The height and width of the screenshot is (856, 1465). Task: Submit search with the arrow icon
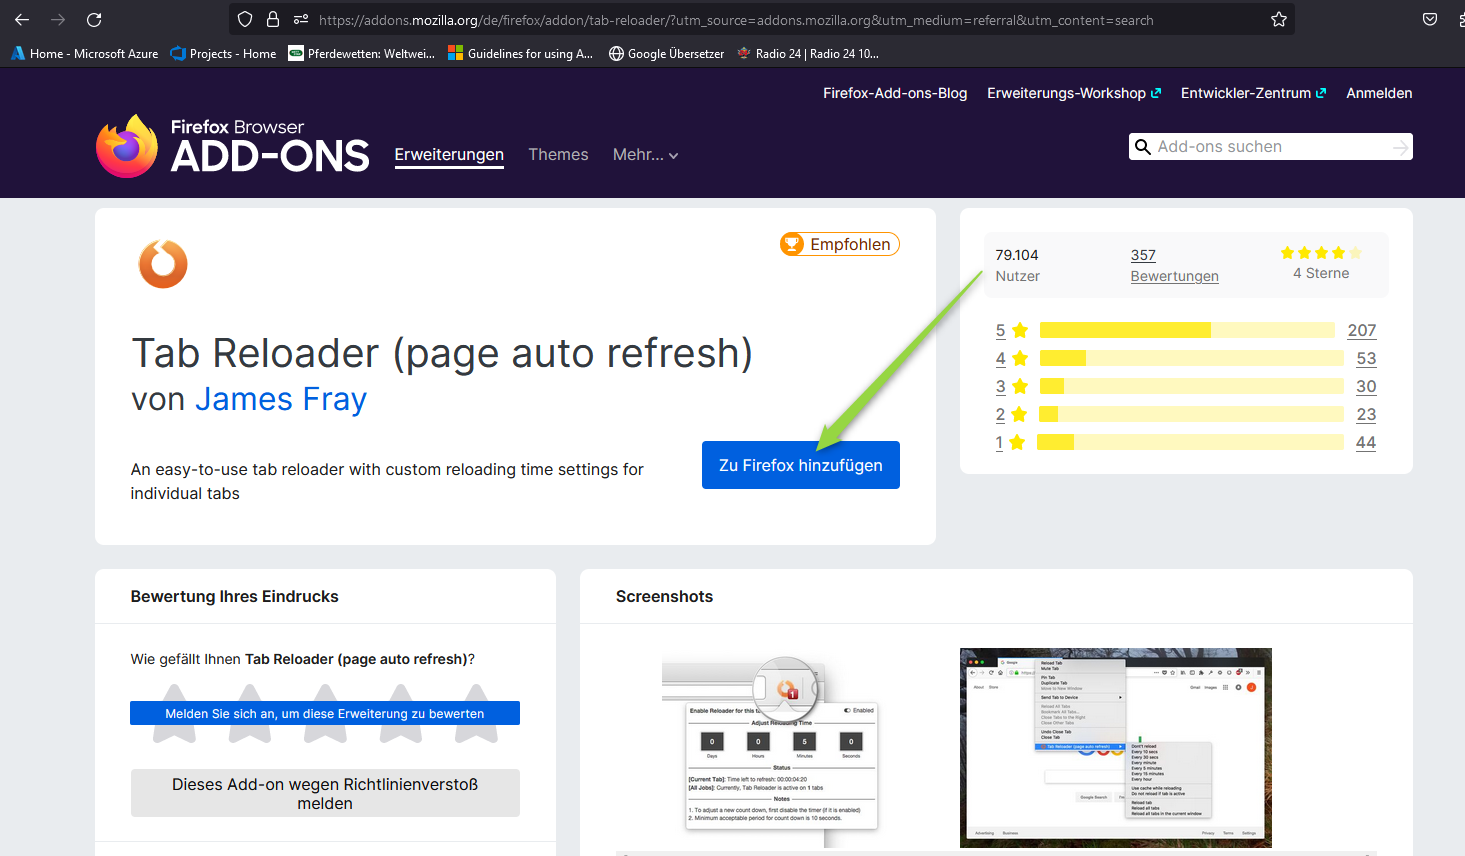tap(1400, 147)
